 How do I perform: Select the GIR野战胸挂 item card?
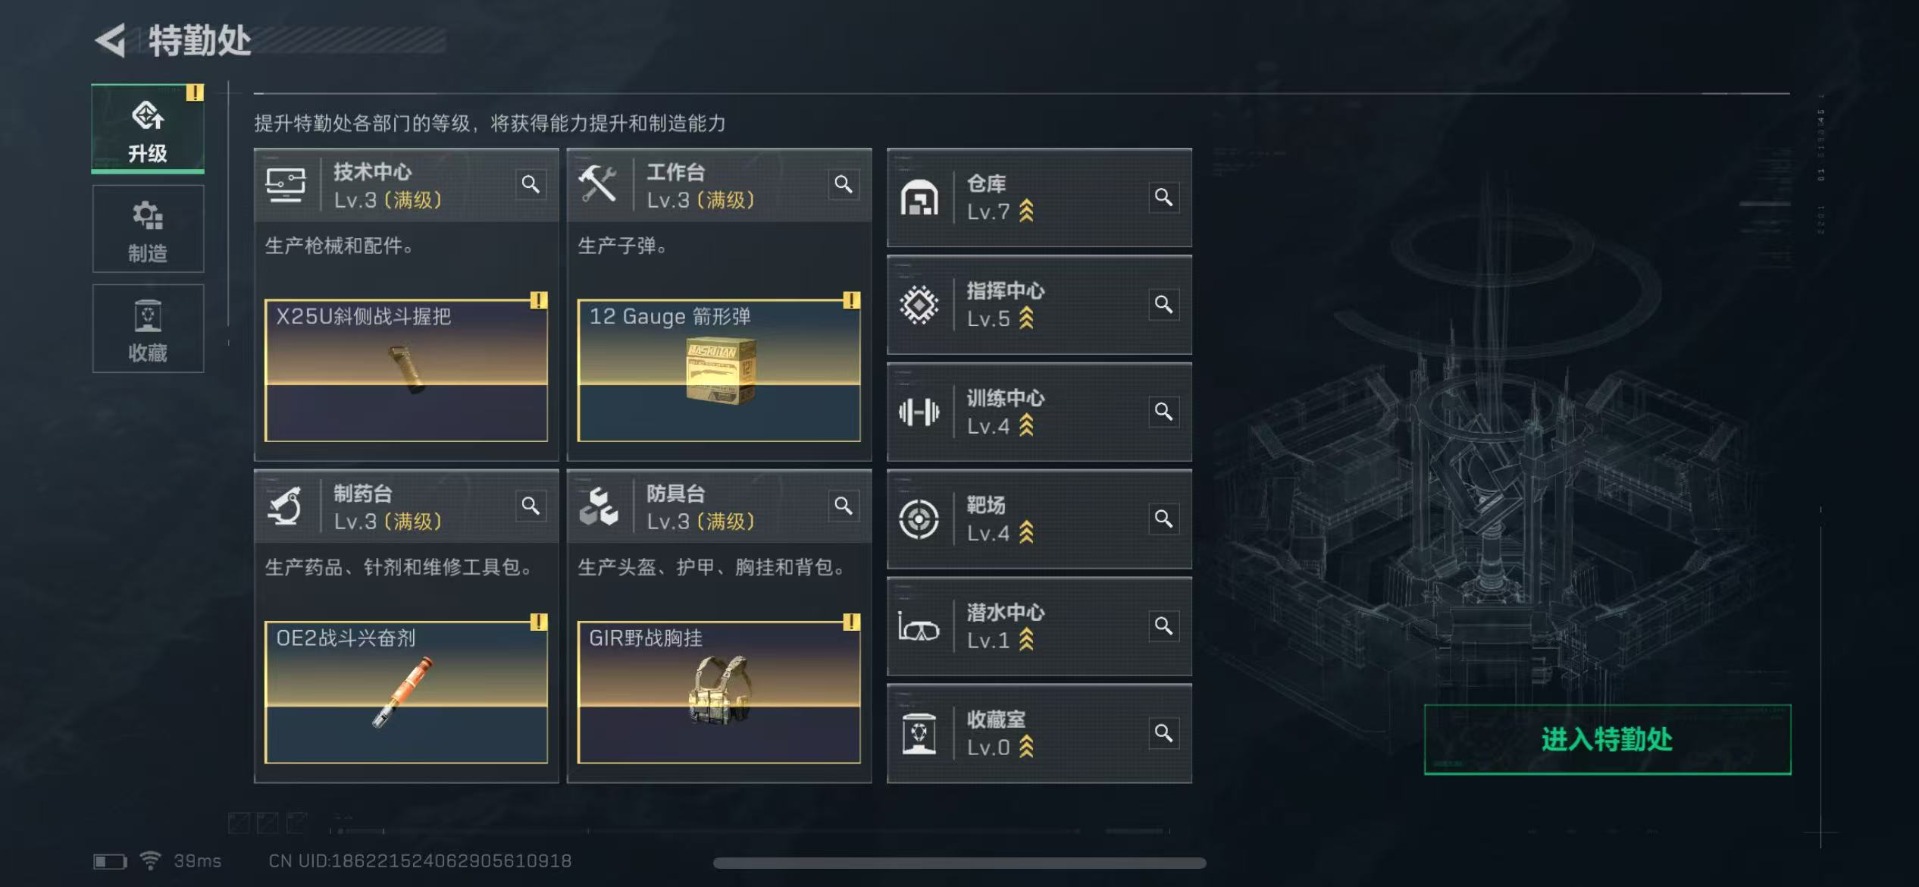click(x=719, y=692)
